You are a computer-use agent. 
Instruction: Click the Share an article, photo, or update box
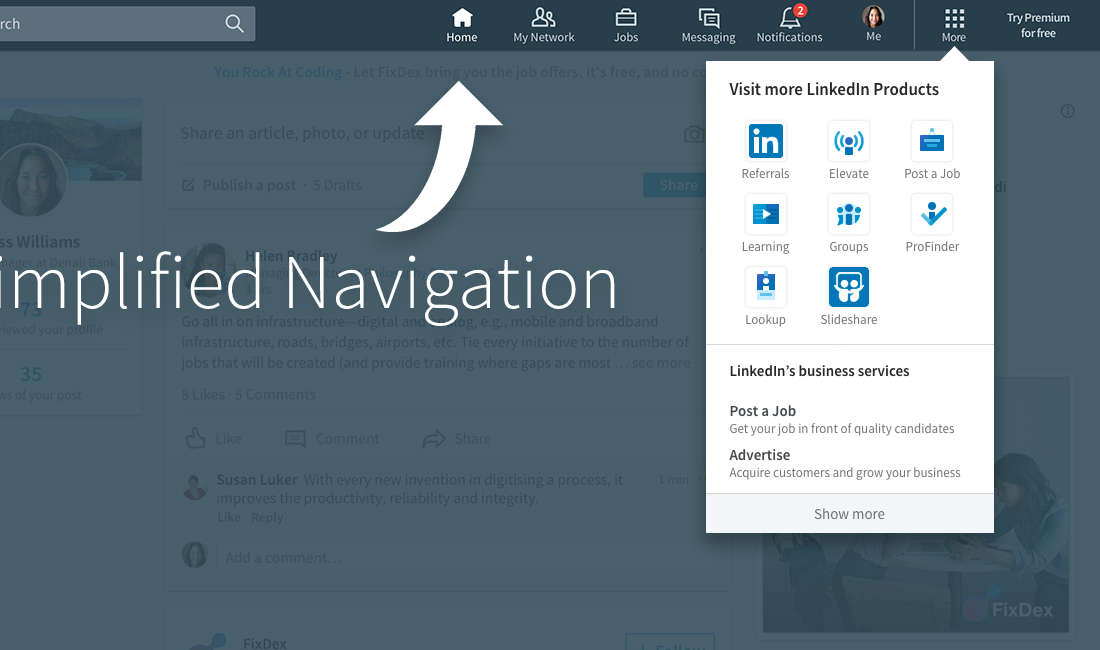click(302, 133)
